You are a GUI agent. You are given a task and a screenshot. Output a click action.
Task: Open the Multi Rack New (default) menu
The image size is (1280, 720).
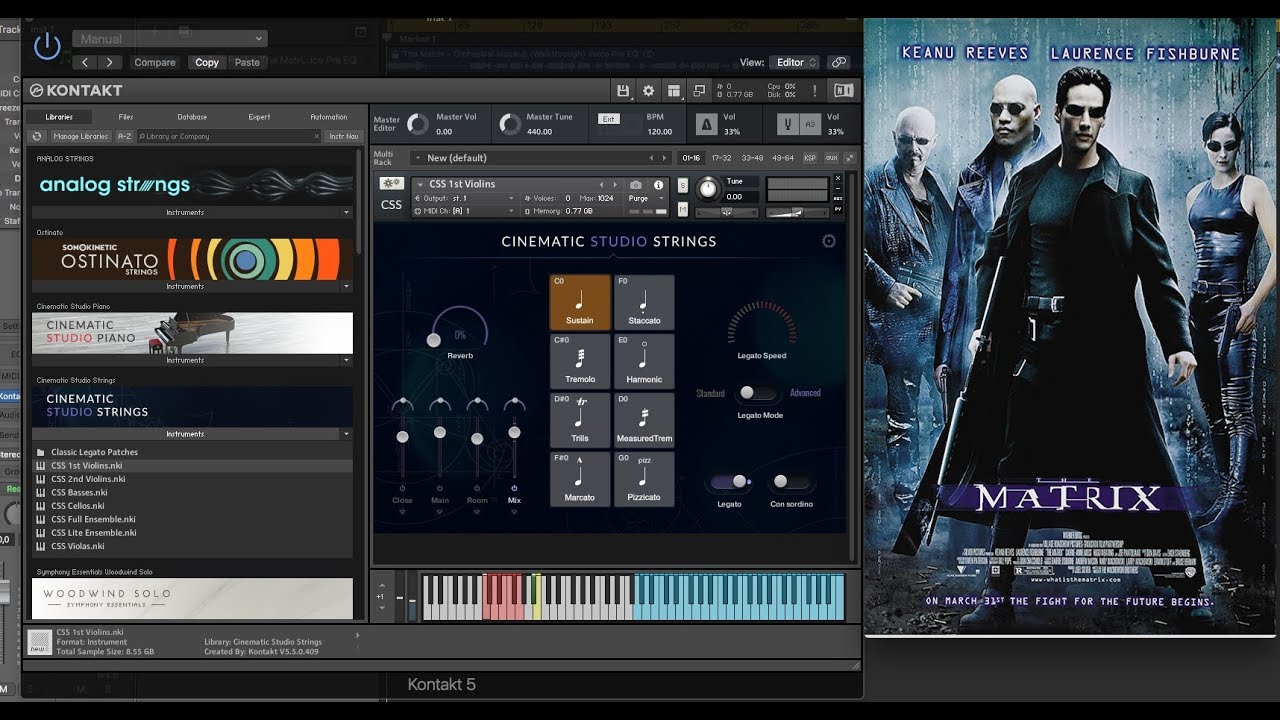click(x=540, y=158)
